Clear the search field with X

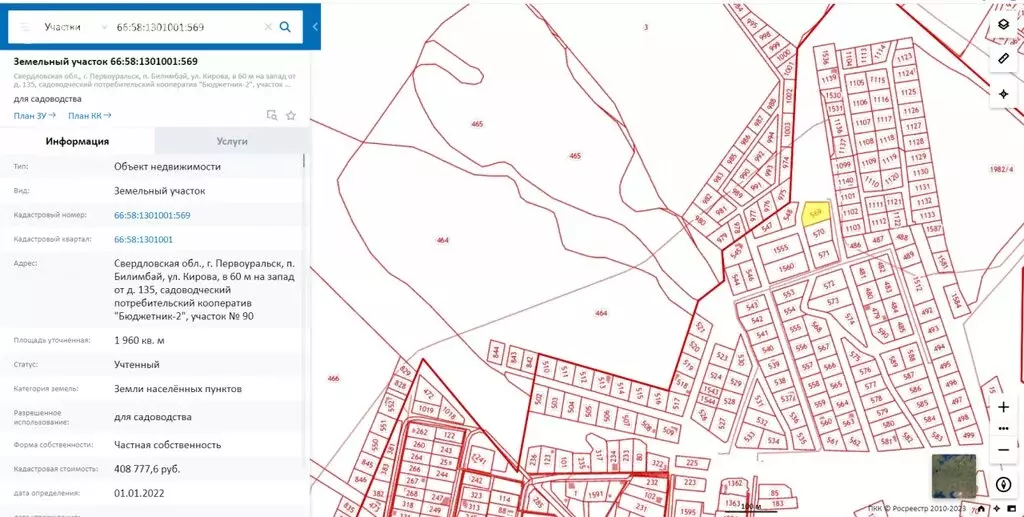[267, 27]
